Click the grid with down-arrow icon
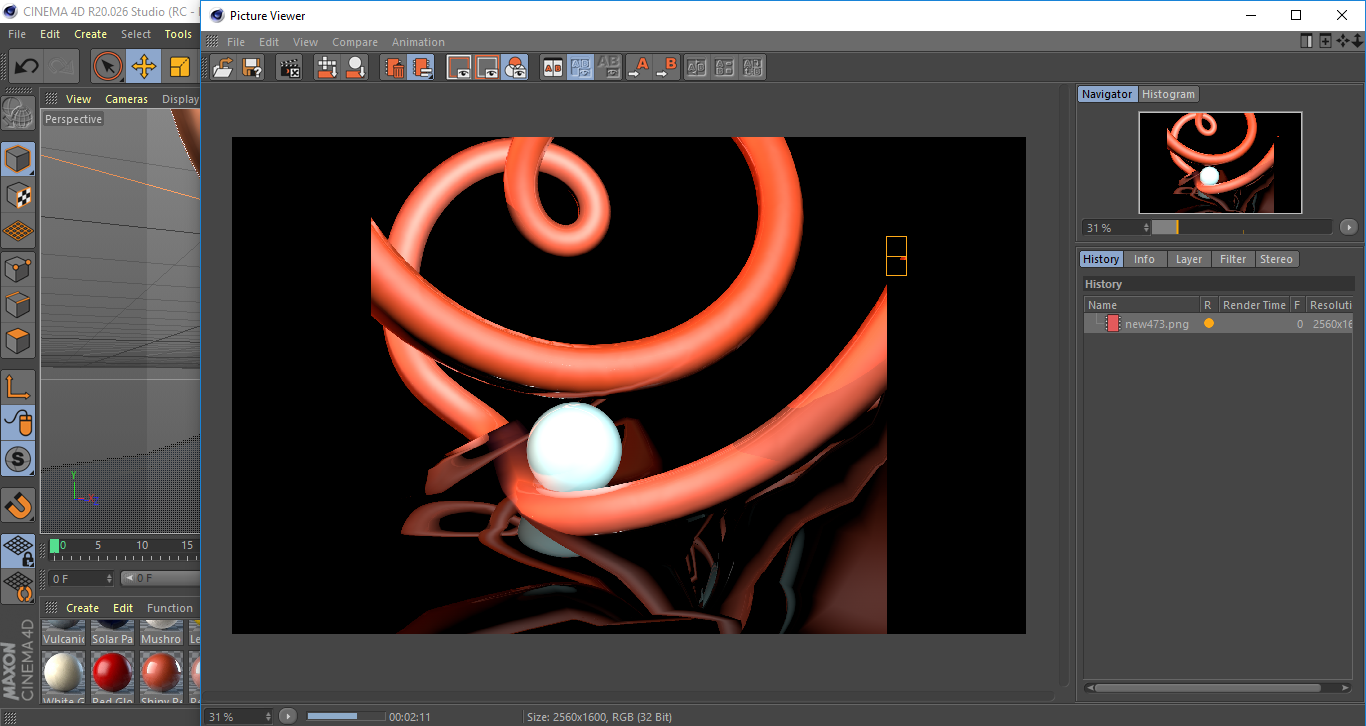The height and width of the screenshot is (726, 1366). click(327, 68)
